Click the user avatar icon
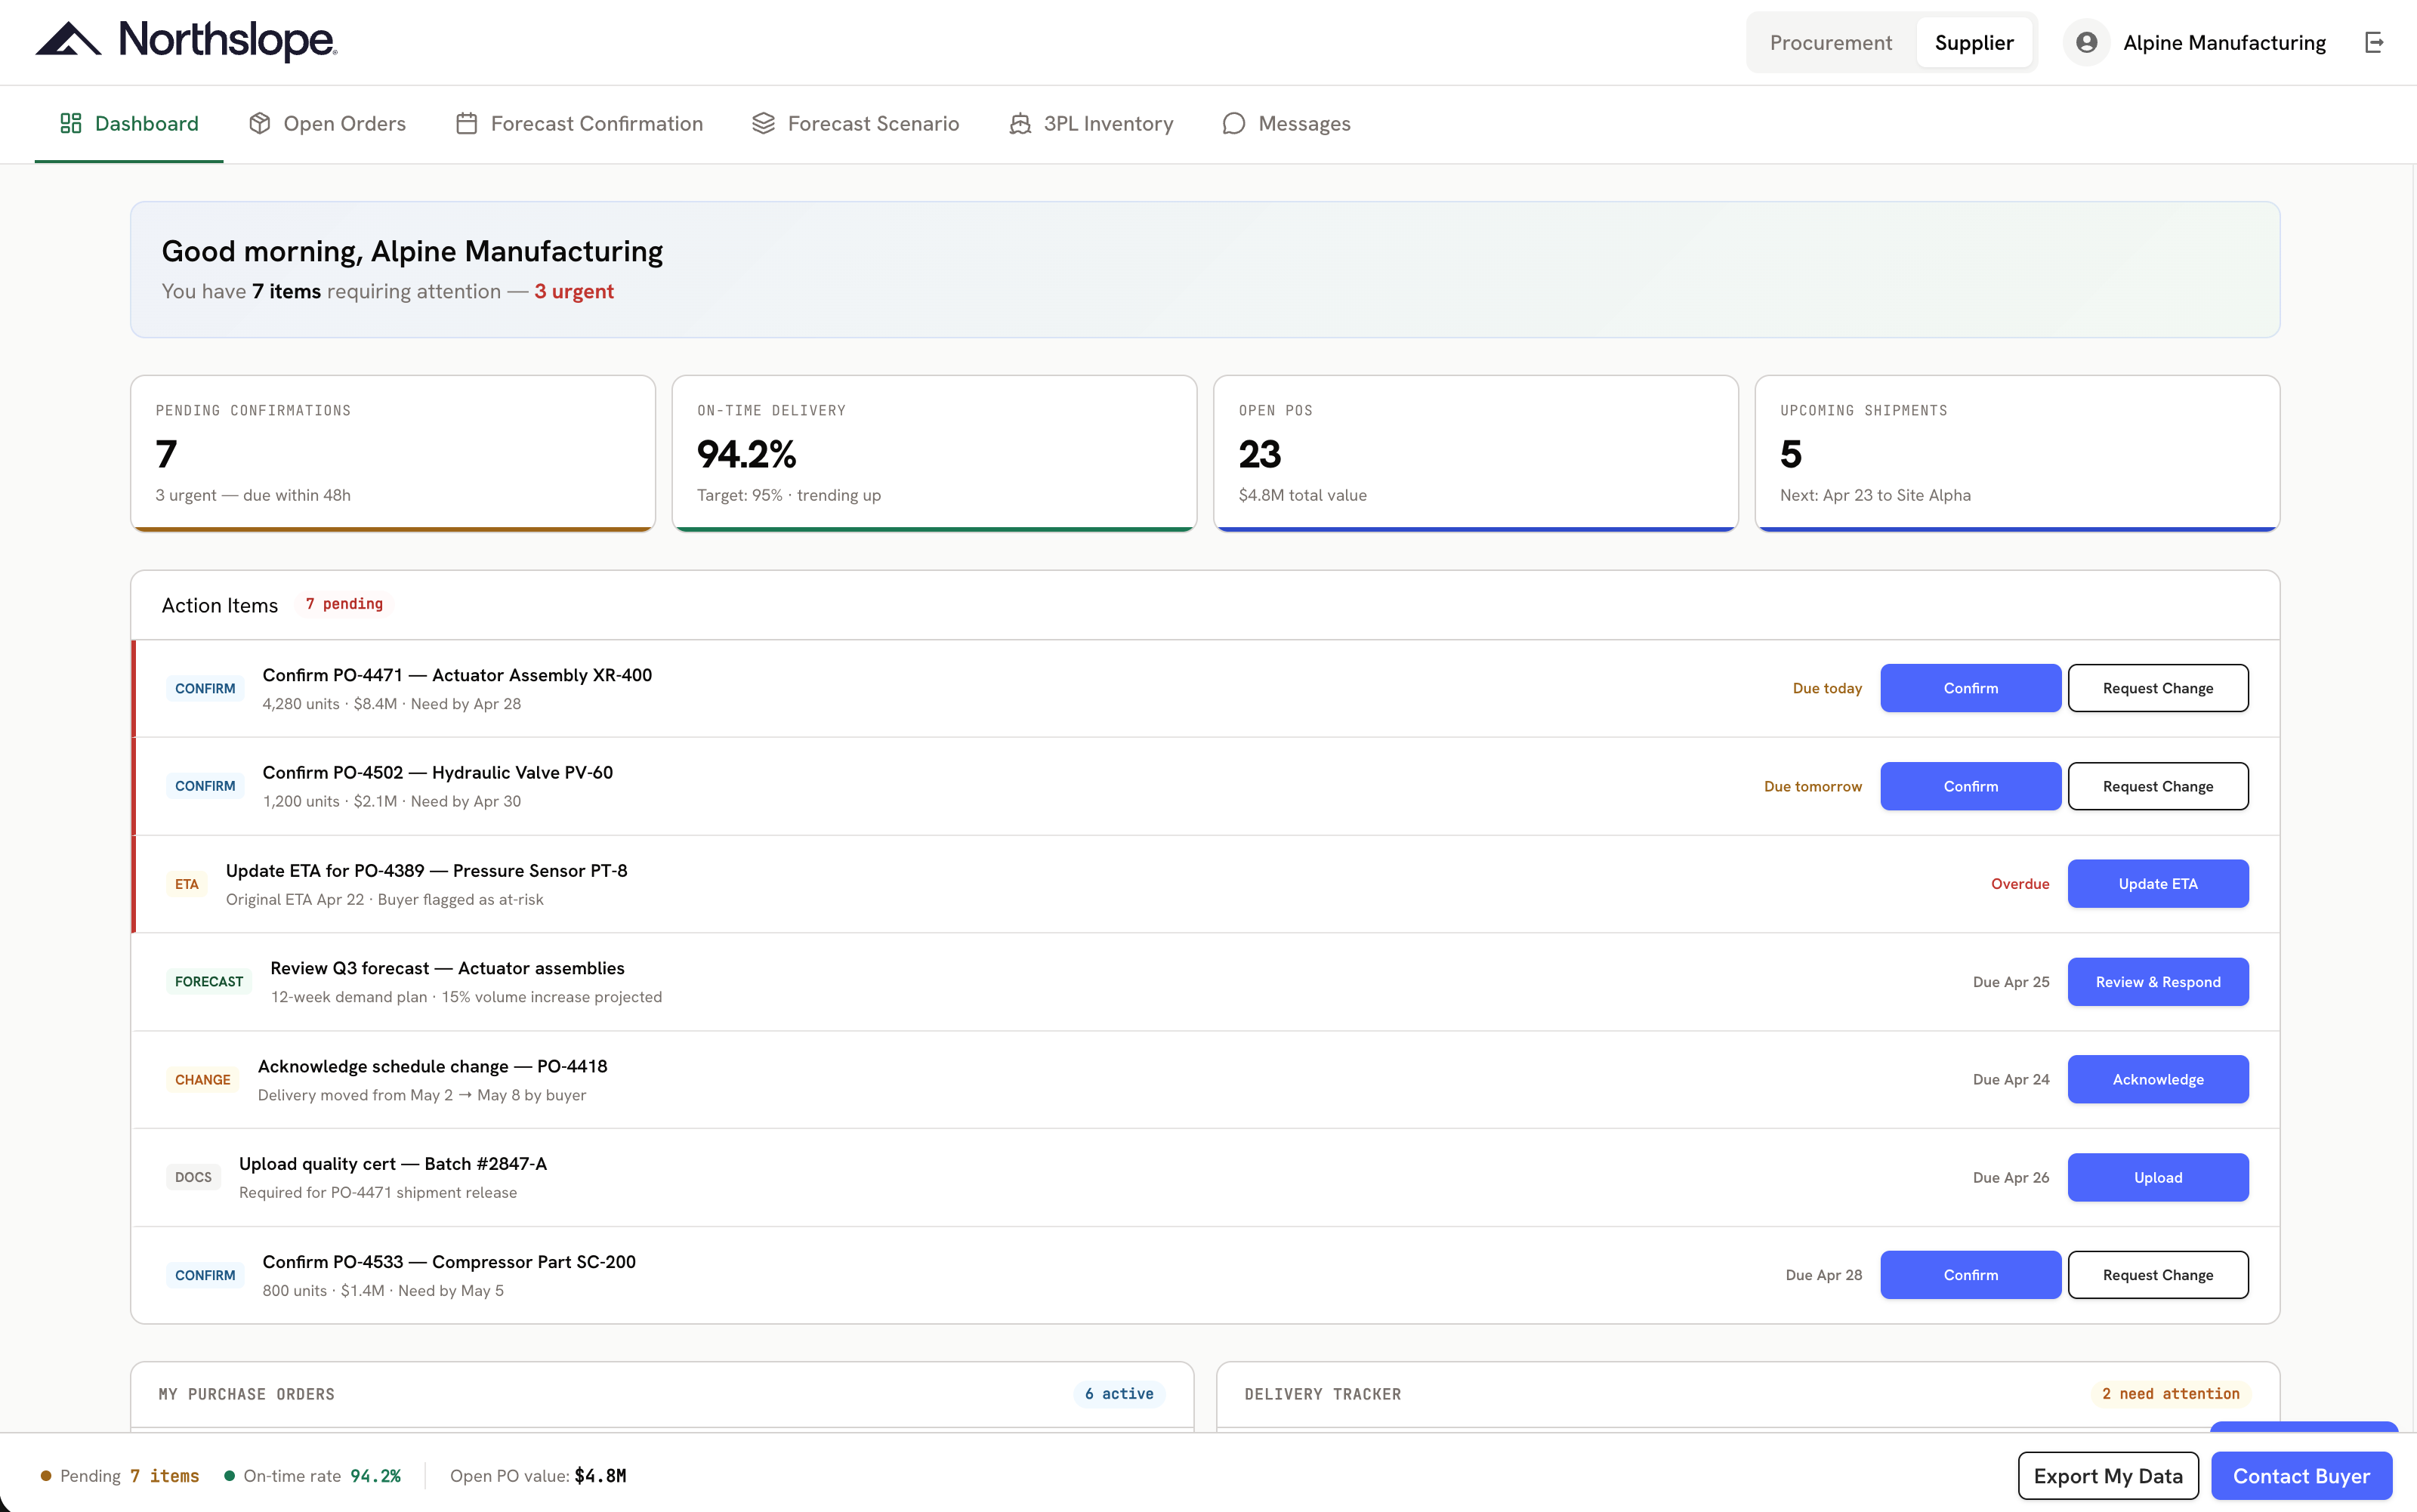Image resolution: width=2417 pixels, height=1512 pixels. coord(2086,42)
